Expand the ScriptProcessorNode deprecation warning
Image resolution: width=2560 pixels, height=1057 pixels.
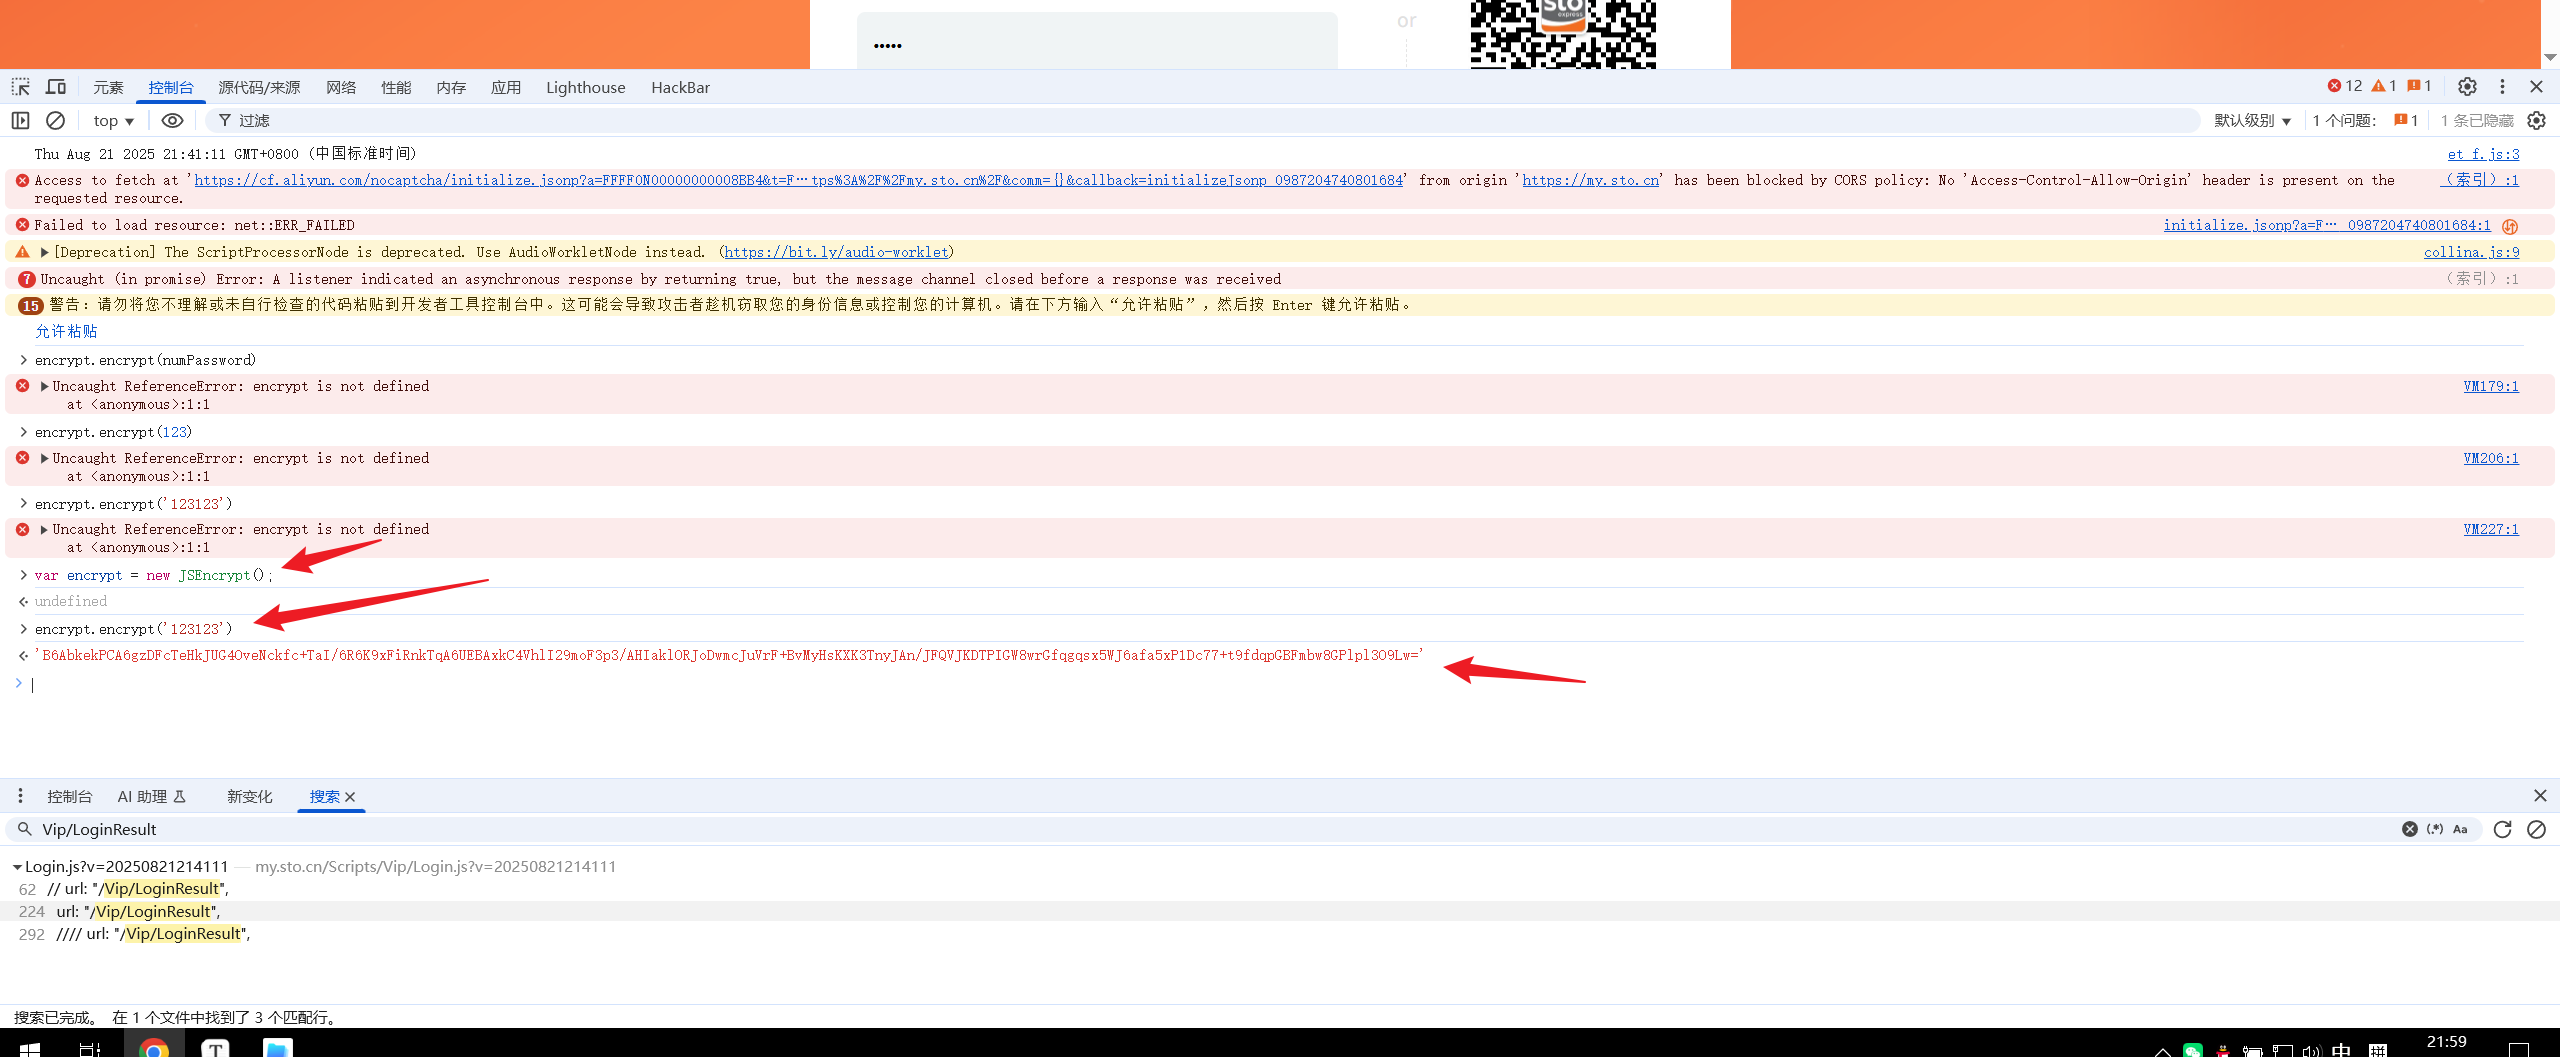pyautogui.click(x=45, y=252)
